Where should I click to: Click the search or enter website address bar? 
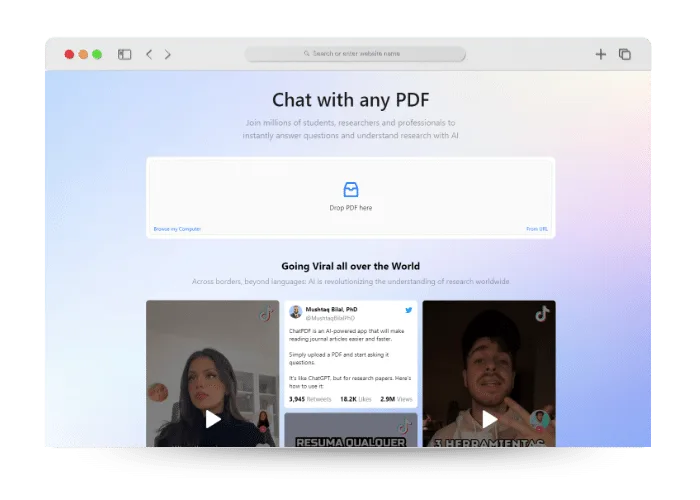pyautogui.click(x=355, y=54)
